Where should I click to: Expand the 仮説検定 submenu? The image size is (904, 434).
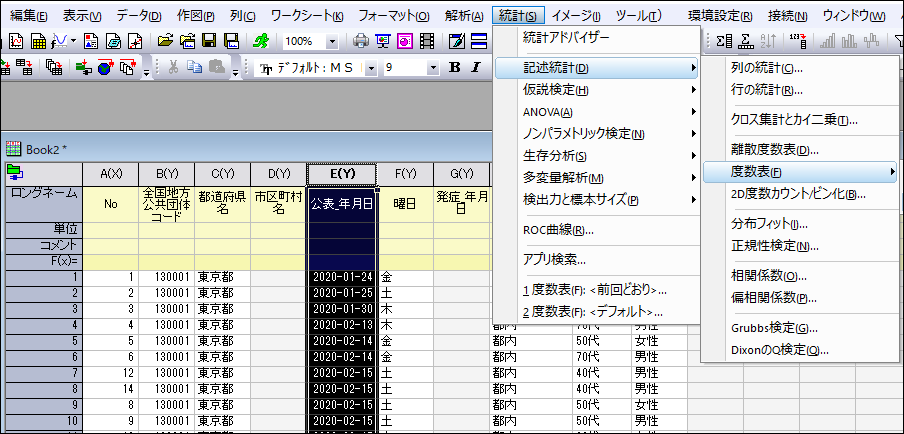(596, 90)
